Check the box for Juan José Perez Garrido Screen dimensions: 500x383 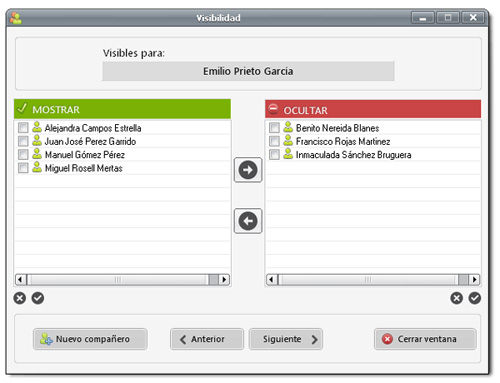tap(23, 141)
